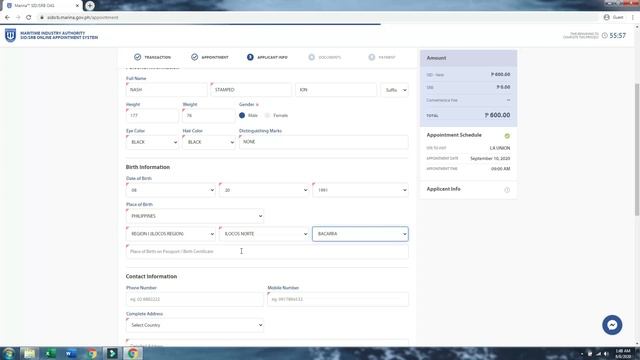Open the birth month dropdown
640x360 pixels.
[x=171, y=190]
